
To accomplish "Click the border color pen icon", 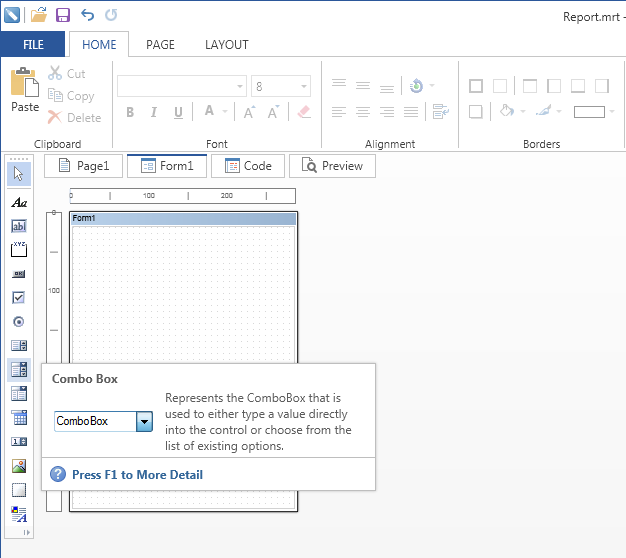I will pyautogui.click(x=543, y=111).
